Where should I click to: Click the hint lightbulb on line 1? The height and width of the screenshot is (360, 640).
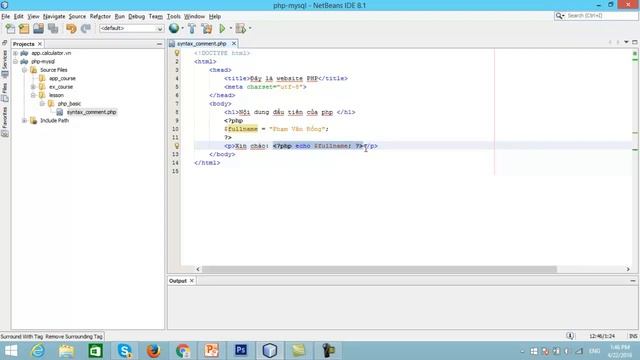(x=177, y=53)
